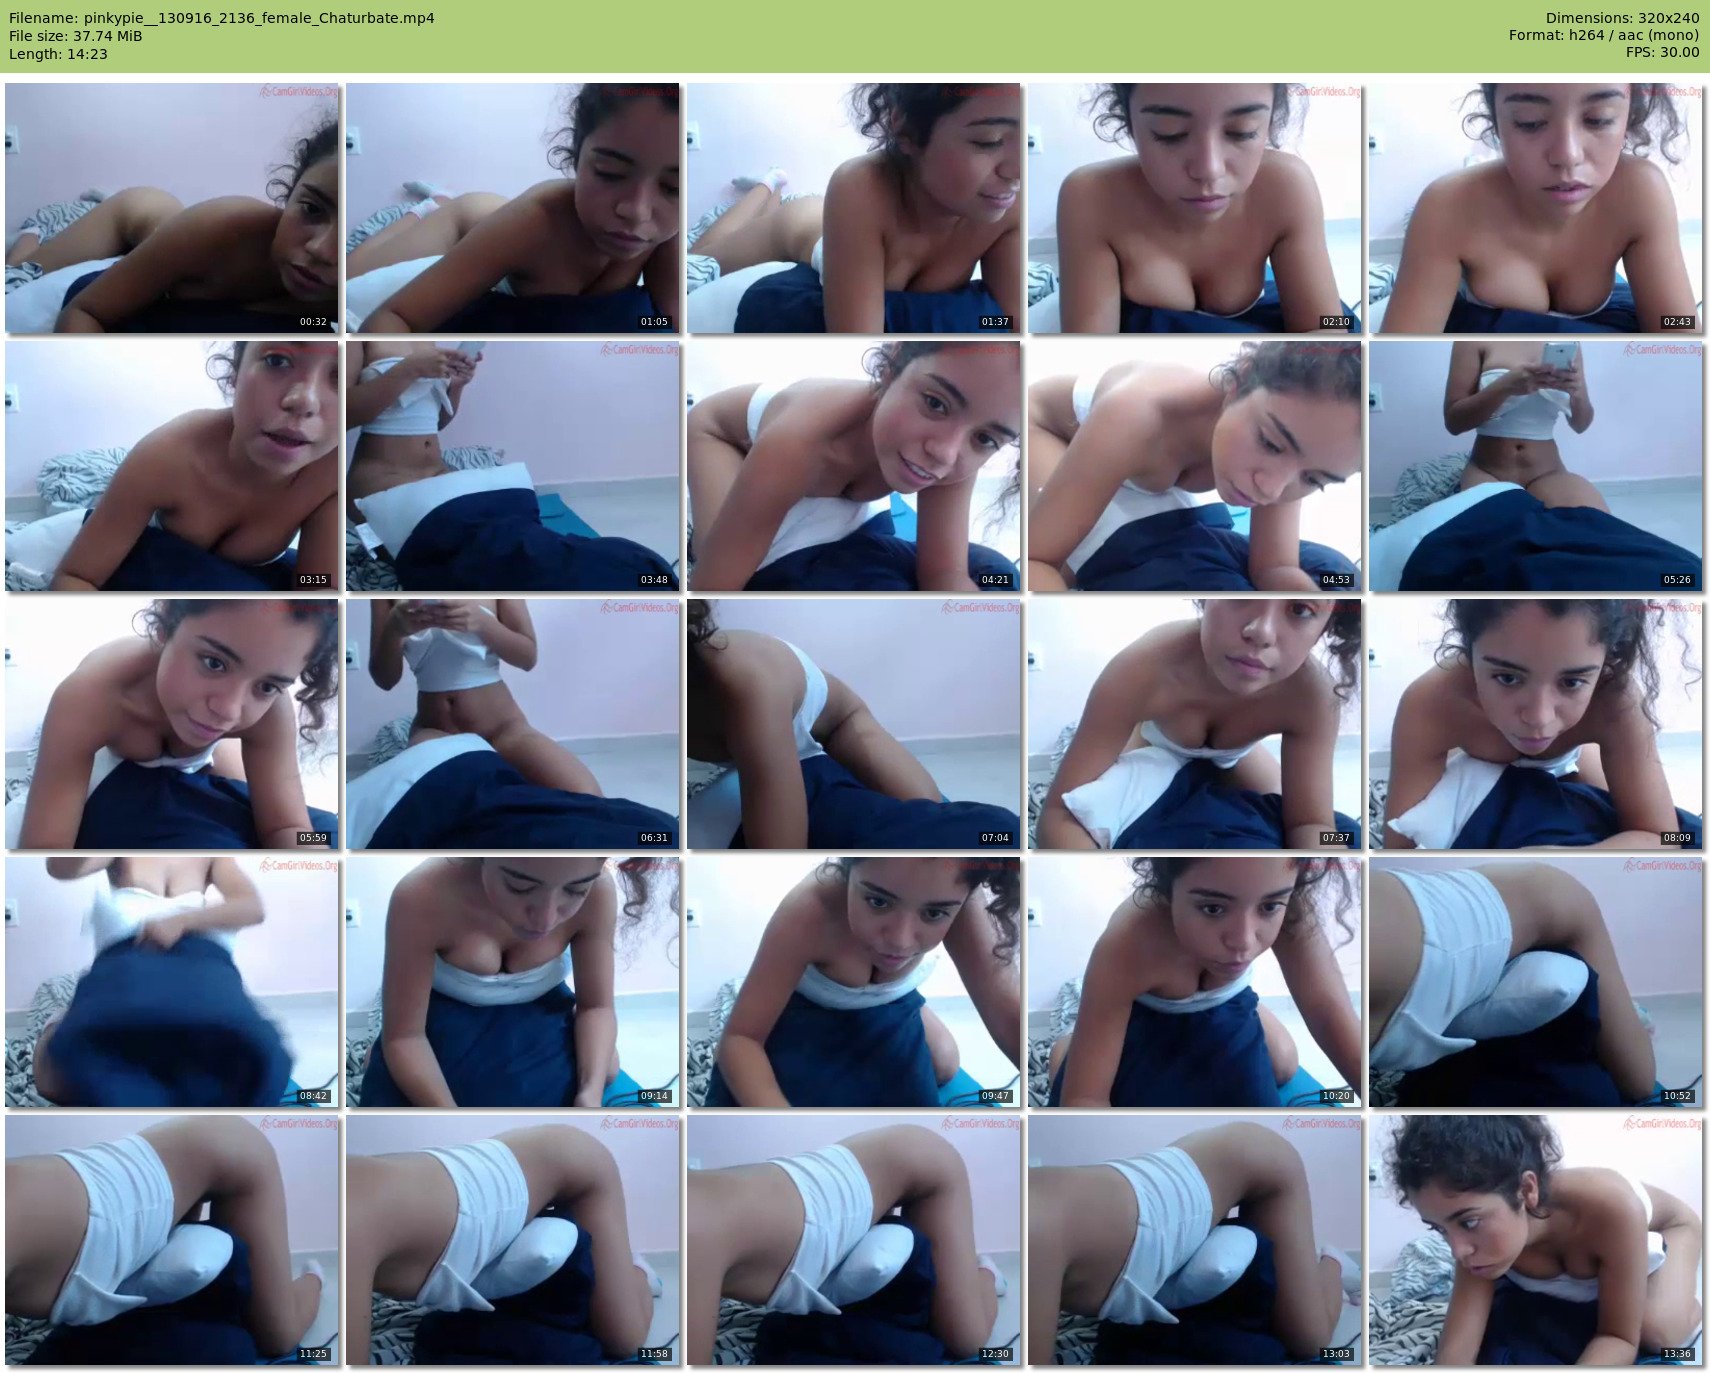Viewport: 1710px width, 1373px height.
Task: Open the frame stamped 10:52
Action: point(1536,982)
